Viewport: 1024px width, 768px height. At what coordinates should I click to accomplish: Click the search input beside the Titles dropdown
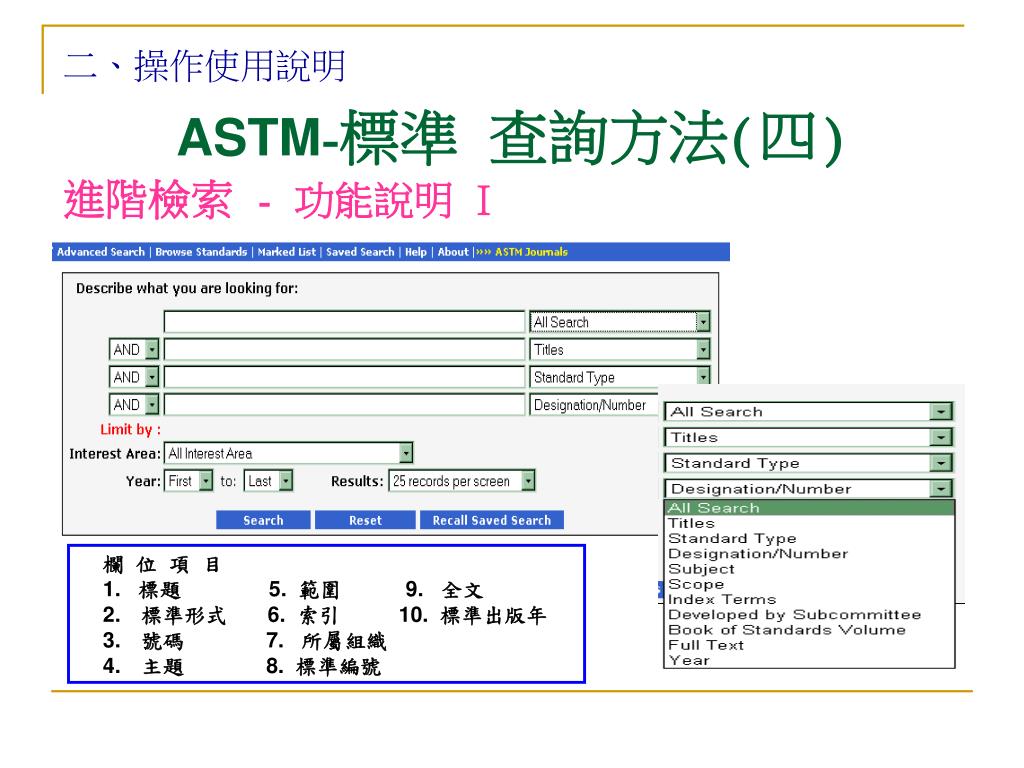coord(344,349)
